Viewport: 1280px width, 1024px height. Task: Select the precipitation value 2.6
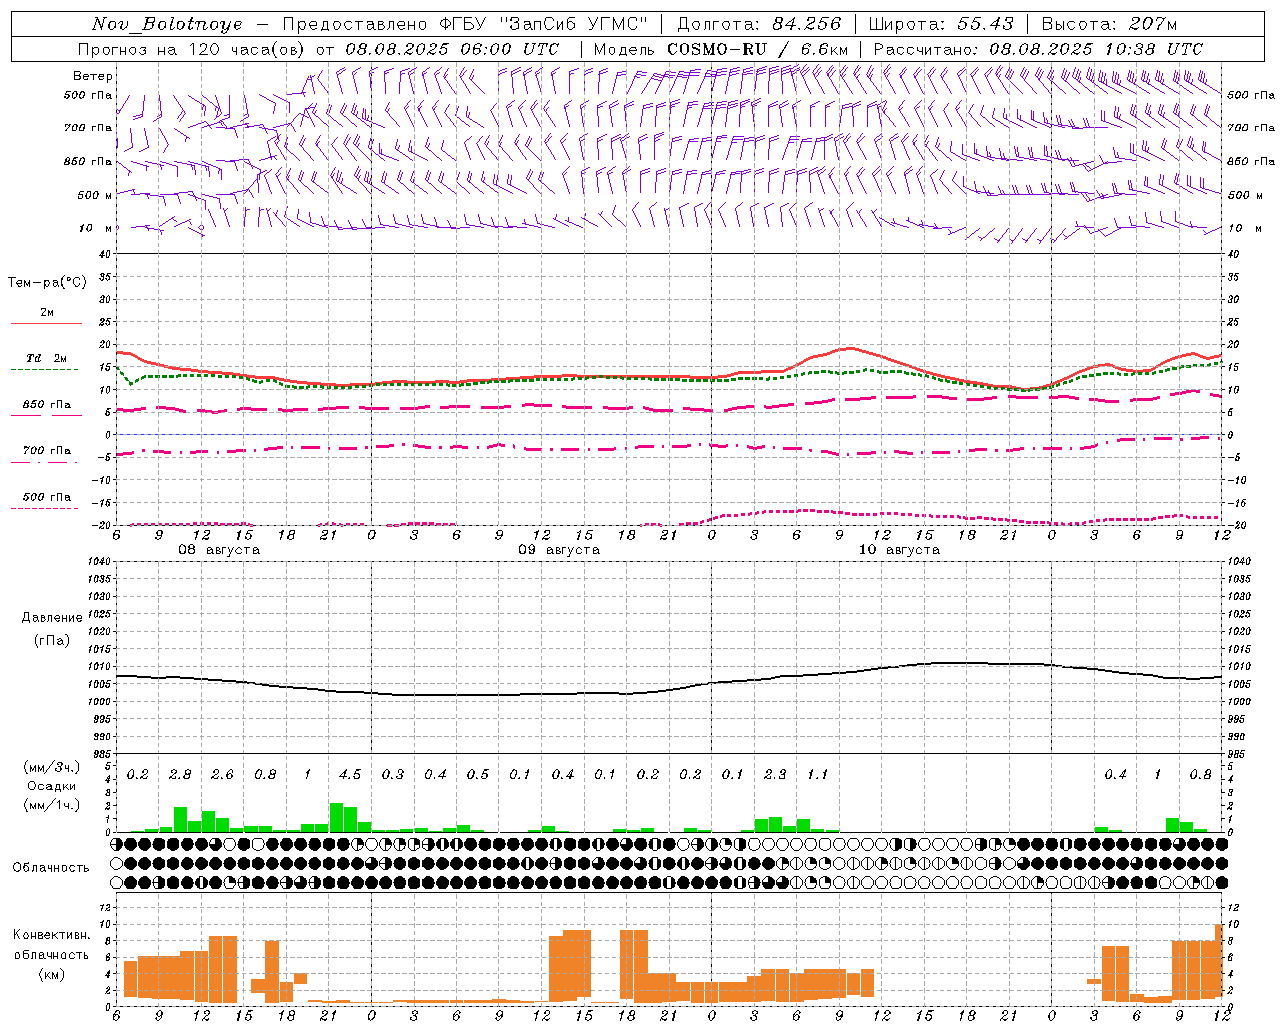pyautogui.click(x=222, y=774)
